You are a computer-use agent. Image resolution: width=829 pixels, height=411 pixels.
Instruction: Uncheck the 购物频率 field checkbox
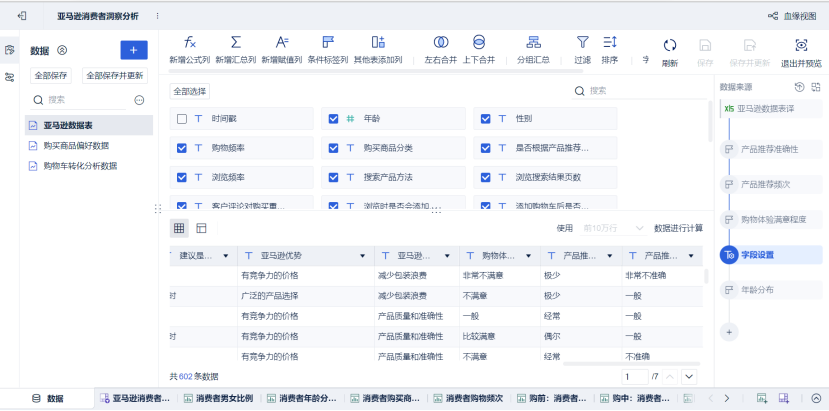(182, 149)
